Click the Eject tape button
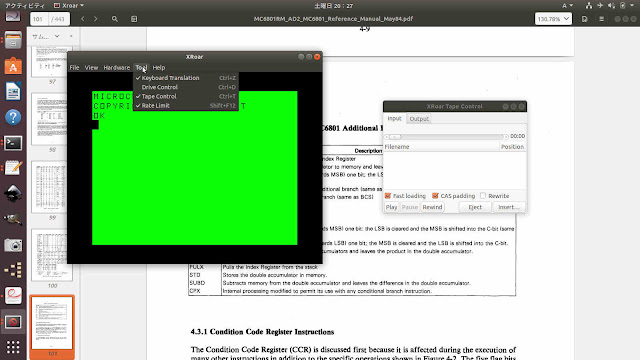 point(475,207)
